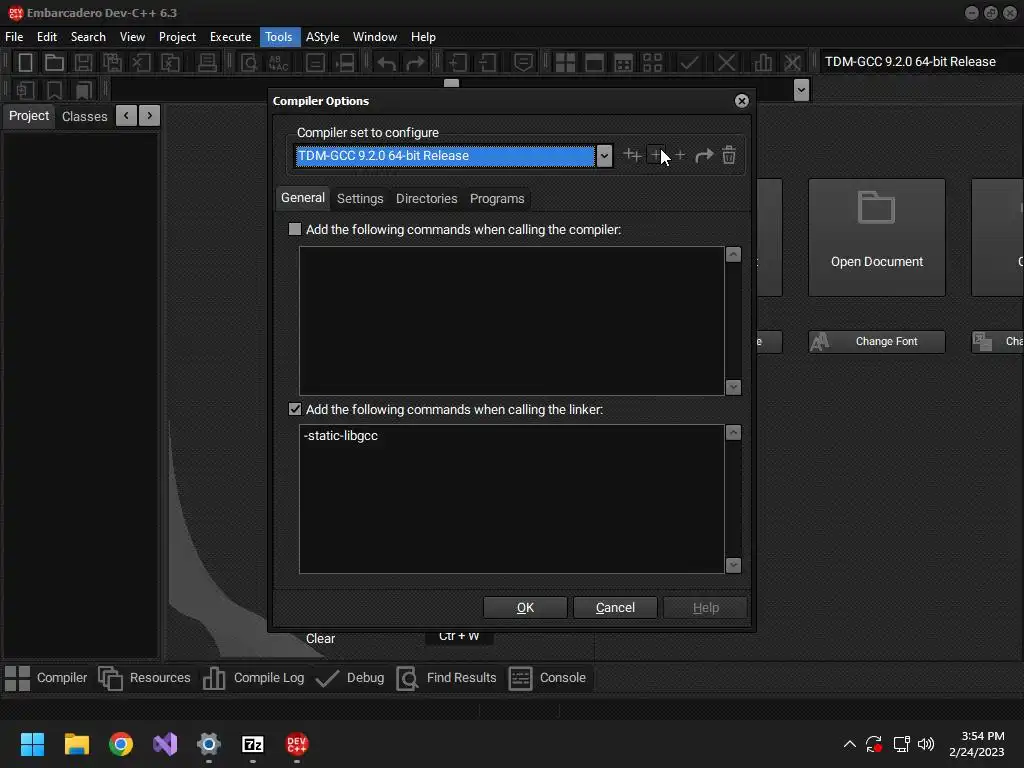Click the Rebuild All toolbar icon
Screen dimensions: 1024x768
652,63
